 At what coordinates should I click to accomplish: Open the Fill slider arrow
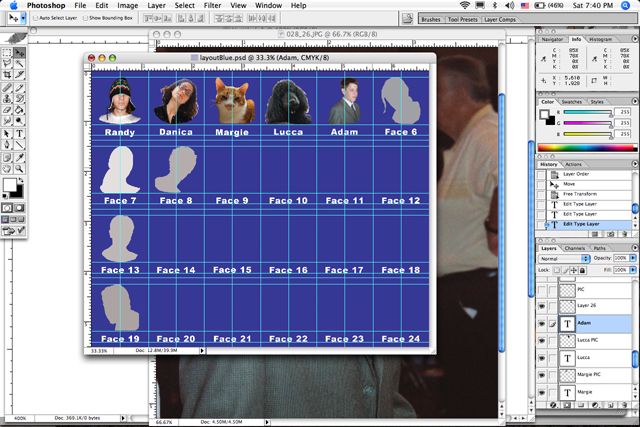633,270
